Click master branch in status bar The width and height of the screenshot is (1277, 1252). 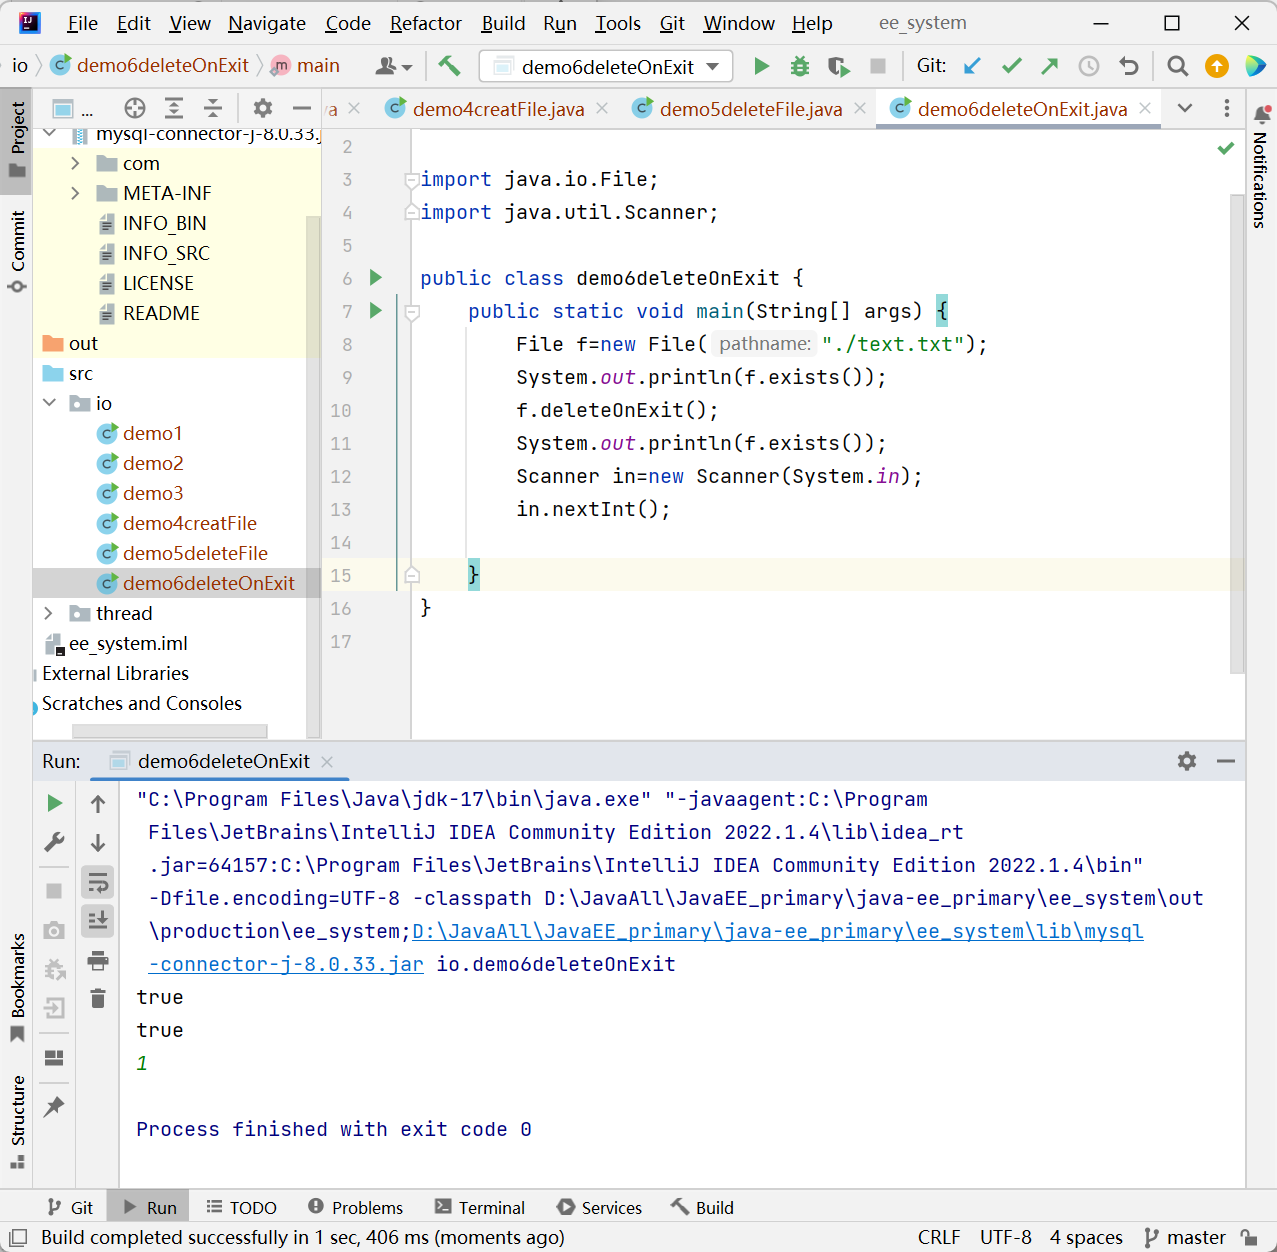(x=1185, y=1237)
